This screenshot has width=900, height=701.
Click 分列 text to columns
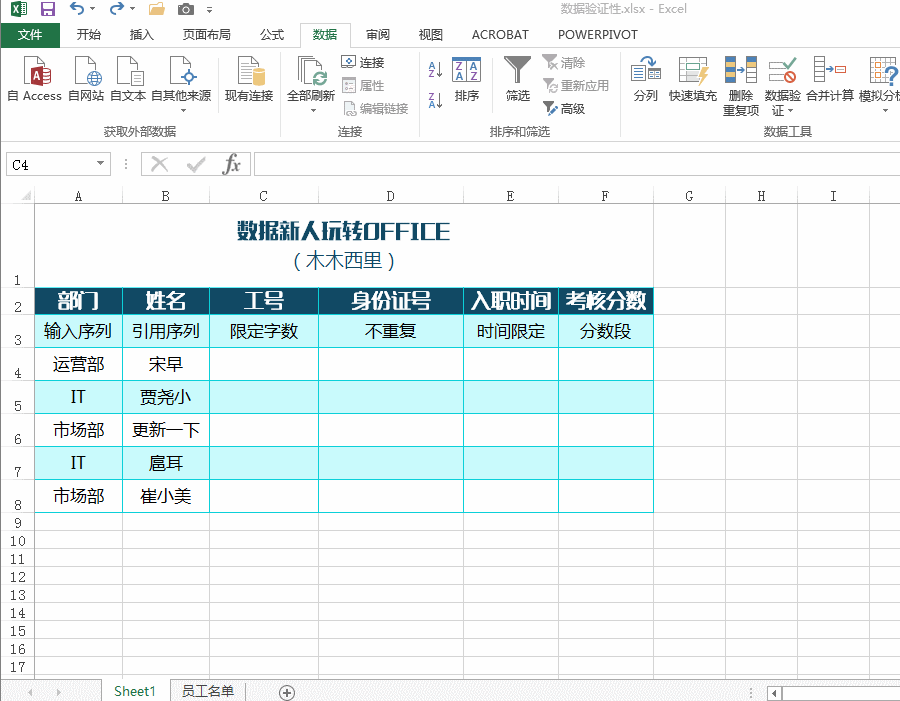pos(646,79)
